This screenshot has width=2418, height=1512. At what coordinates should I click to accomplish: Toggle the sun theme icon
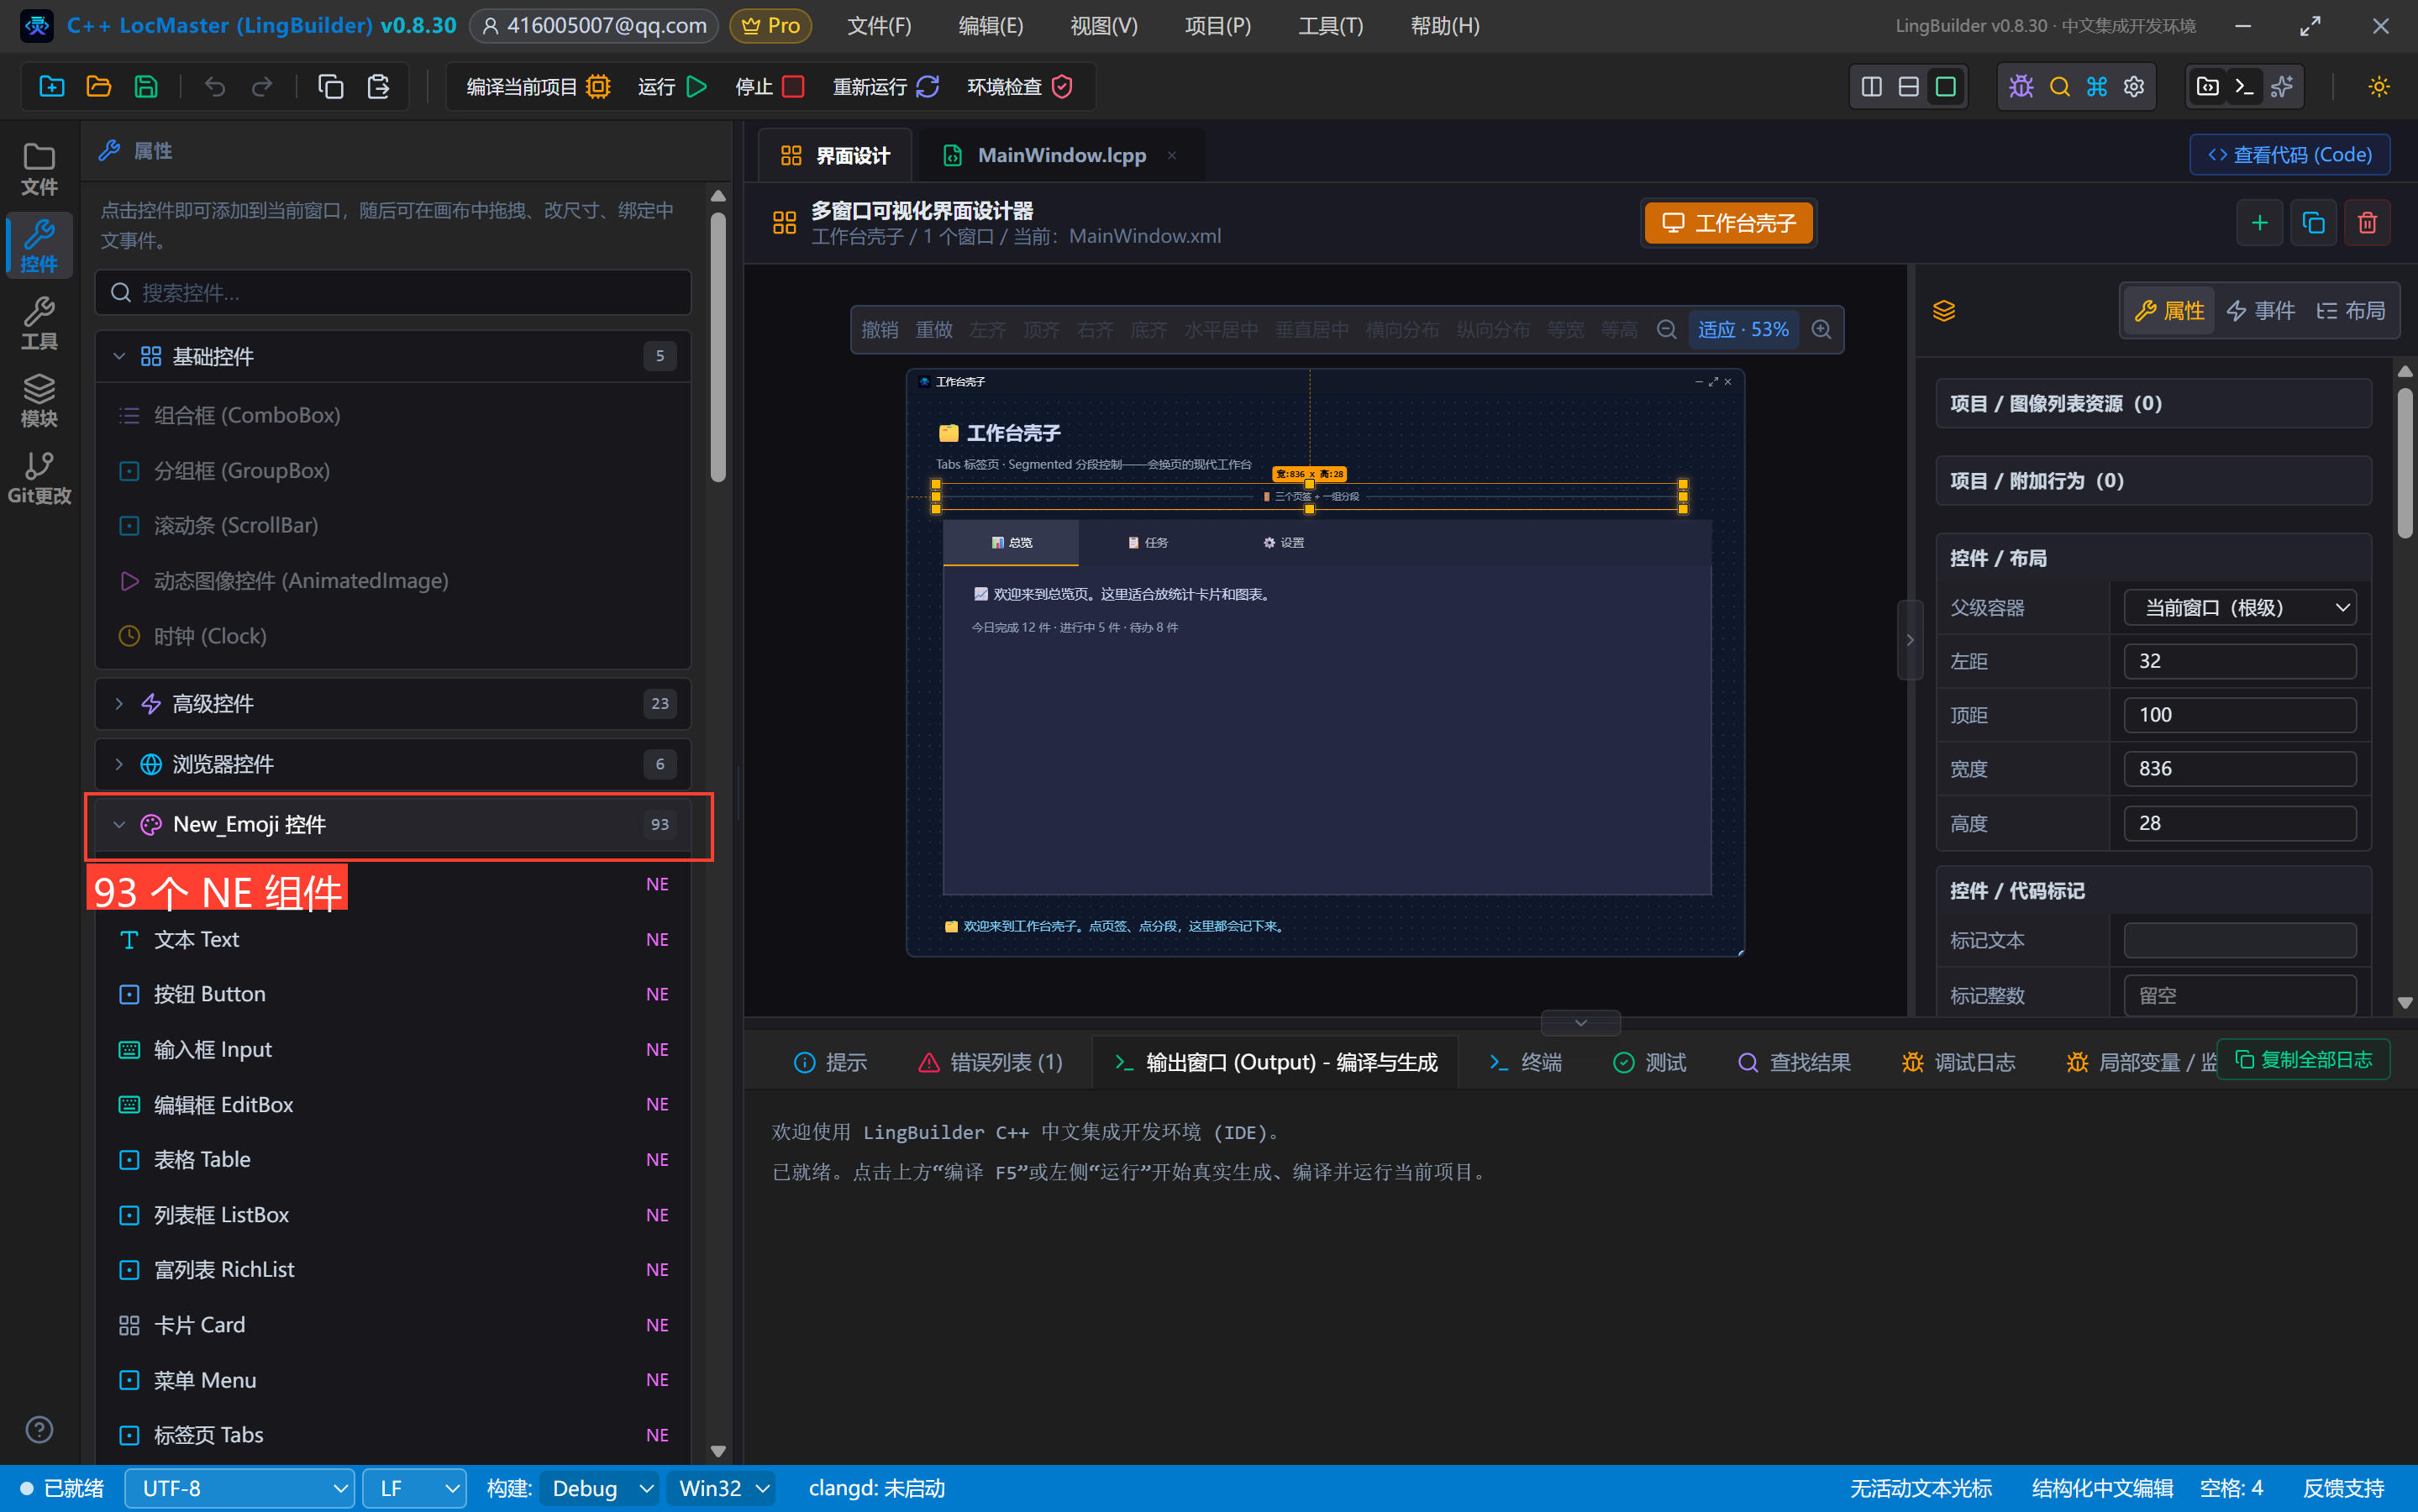click(2379, 87)
